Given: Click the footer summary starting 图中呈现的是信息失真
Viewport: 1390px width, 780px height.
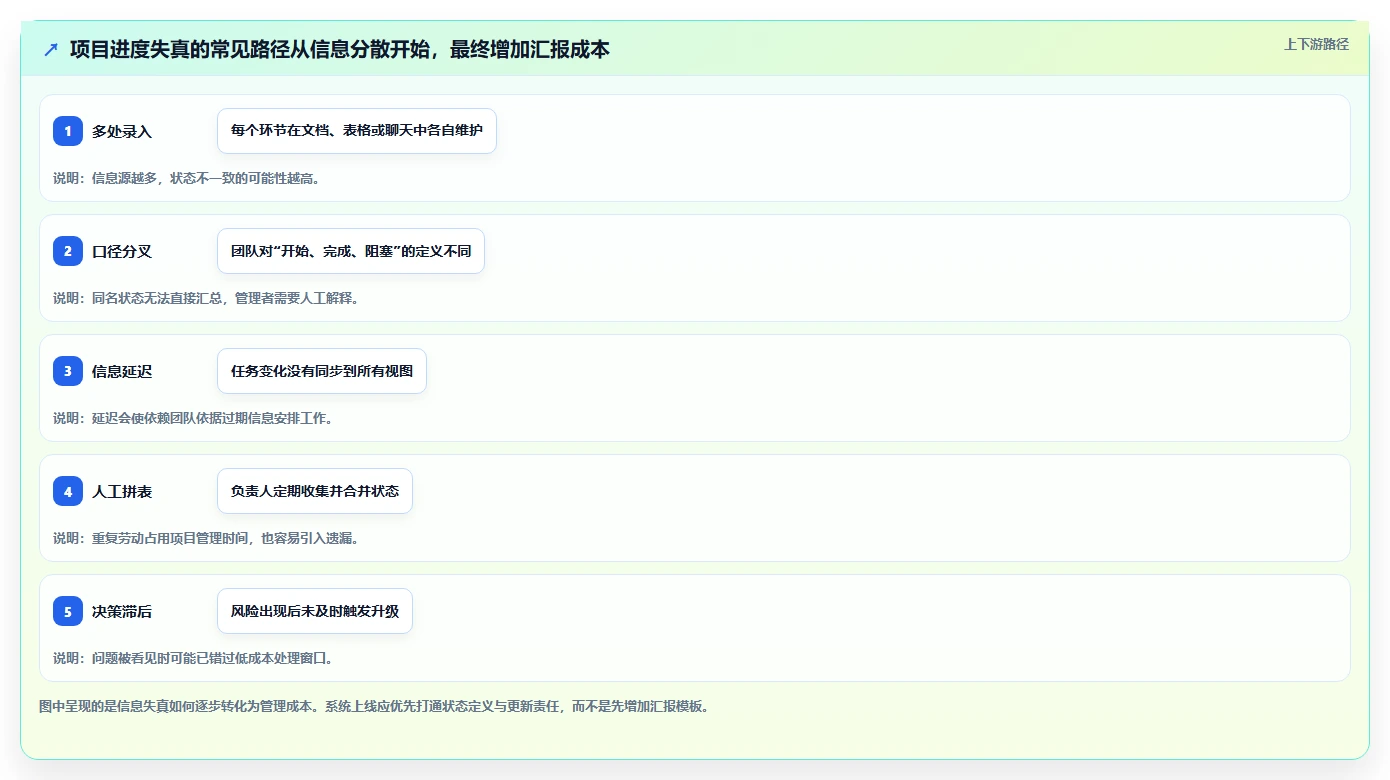Looking at the screenshot, I should click(x=374, y=706).
